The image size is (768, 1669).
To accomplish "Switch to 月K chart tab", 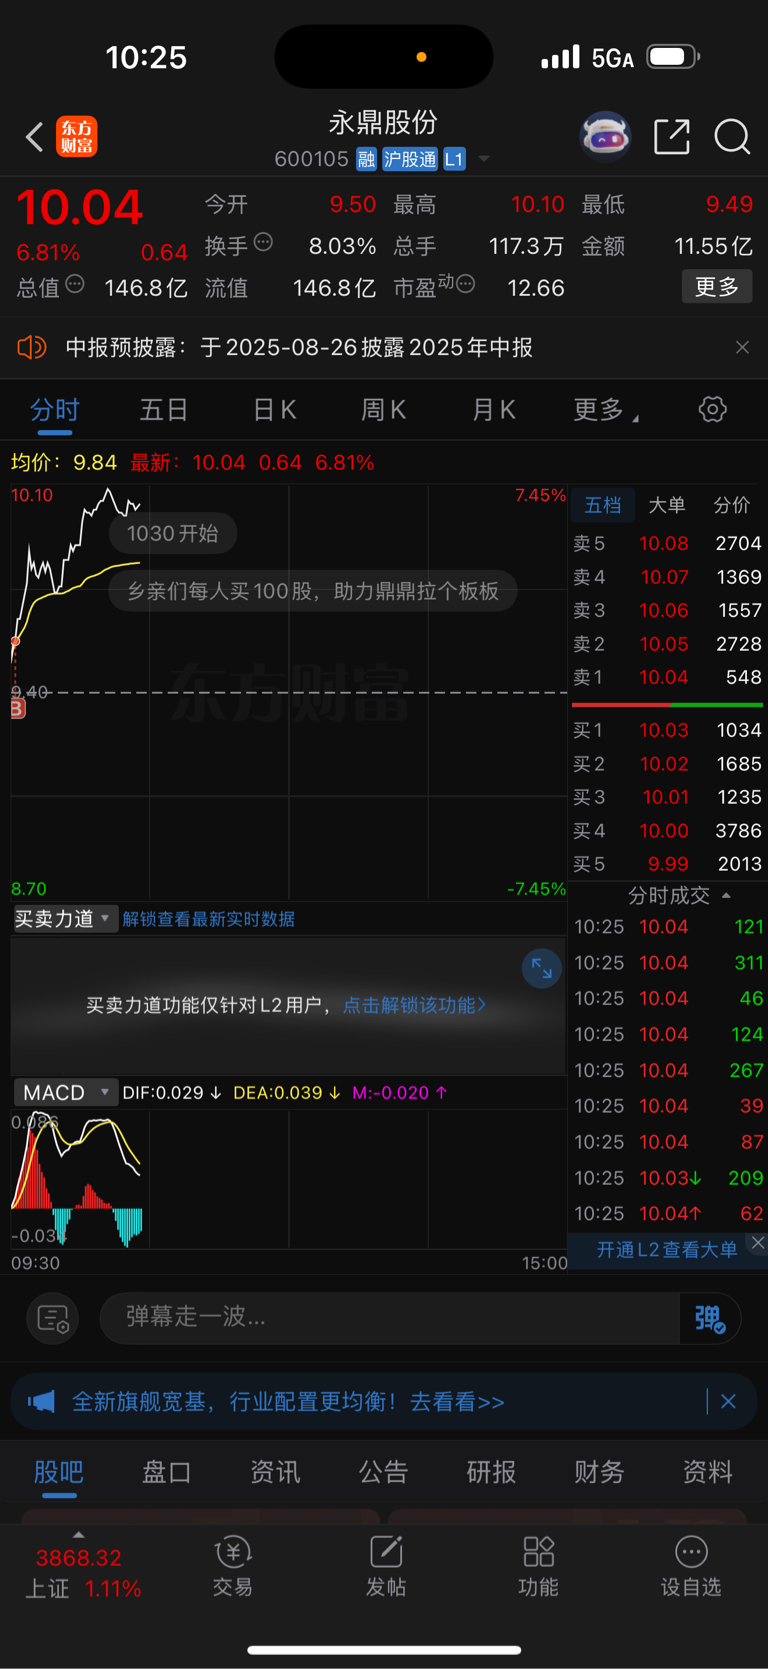I will tap(493, 410).
